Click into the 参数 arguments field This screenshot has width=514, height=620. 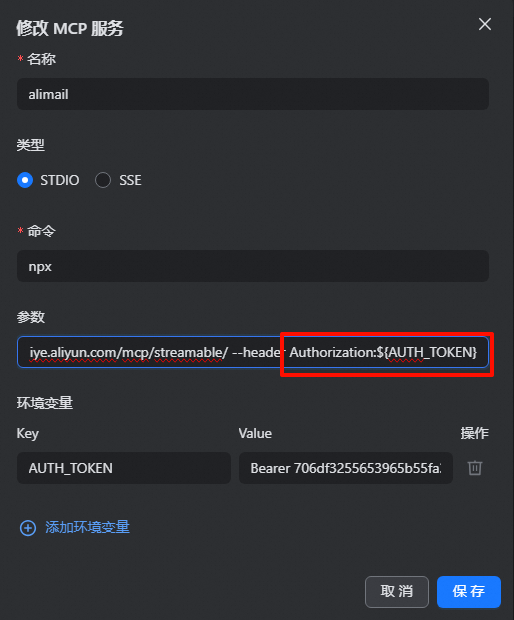click(253, 352)
